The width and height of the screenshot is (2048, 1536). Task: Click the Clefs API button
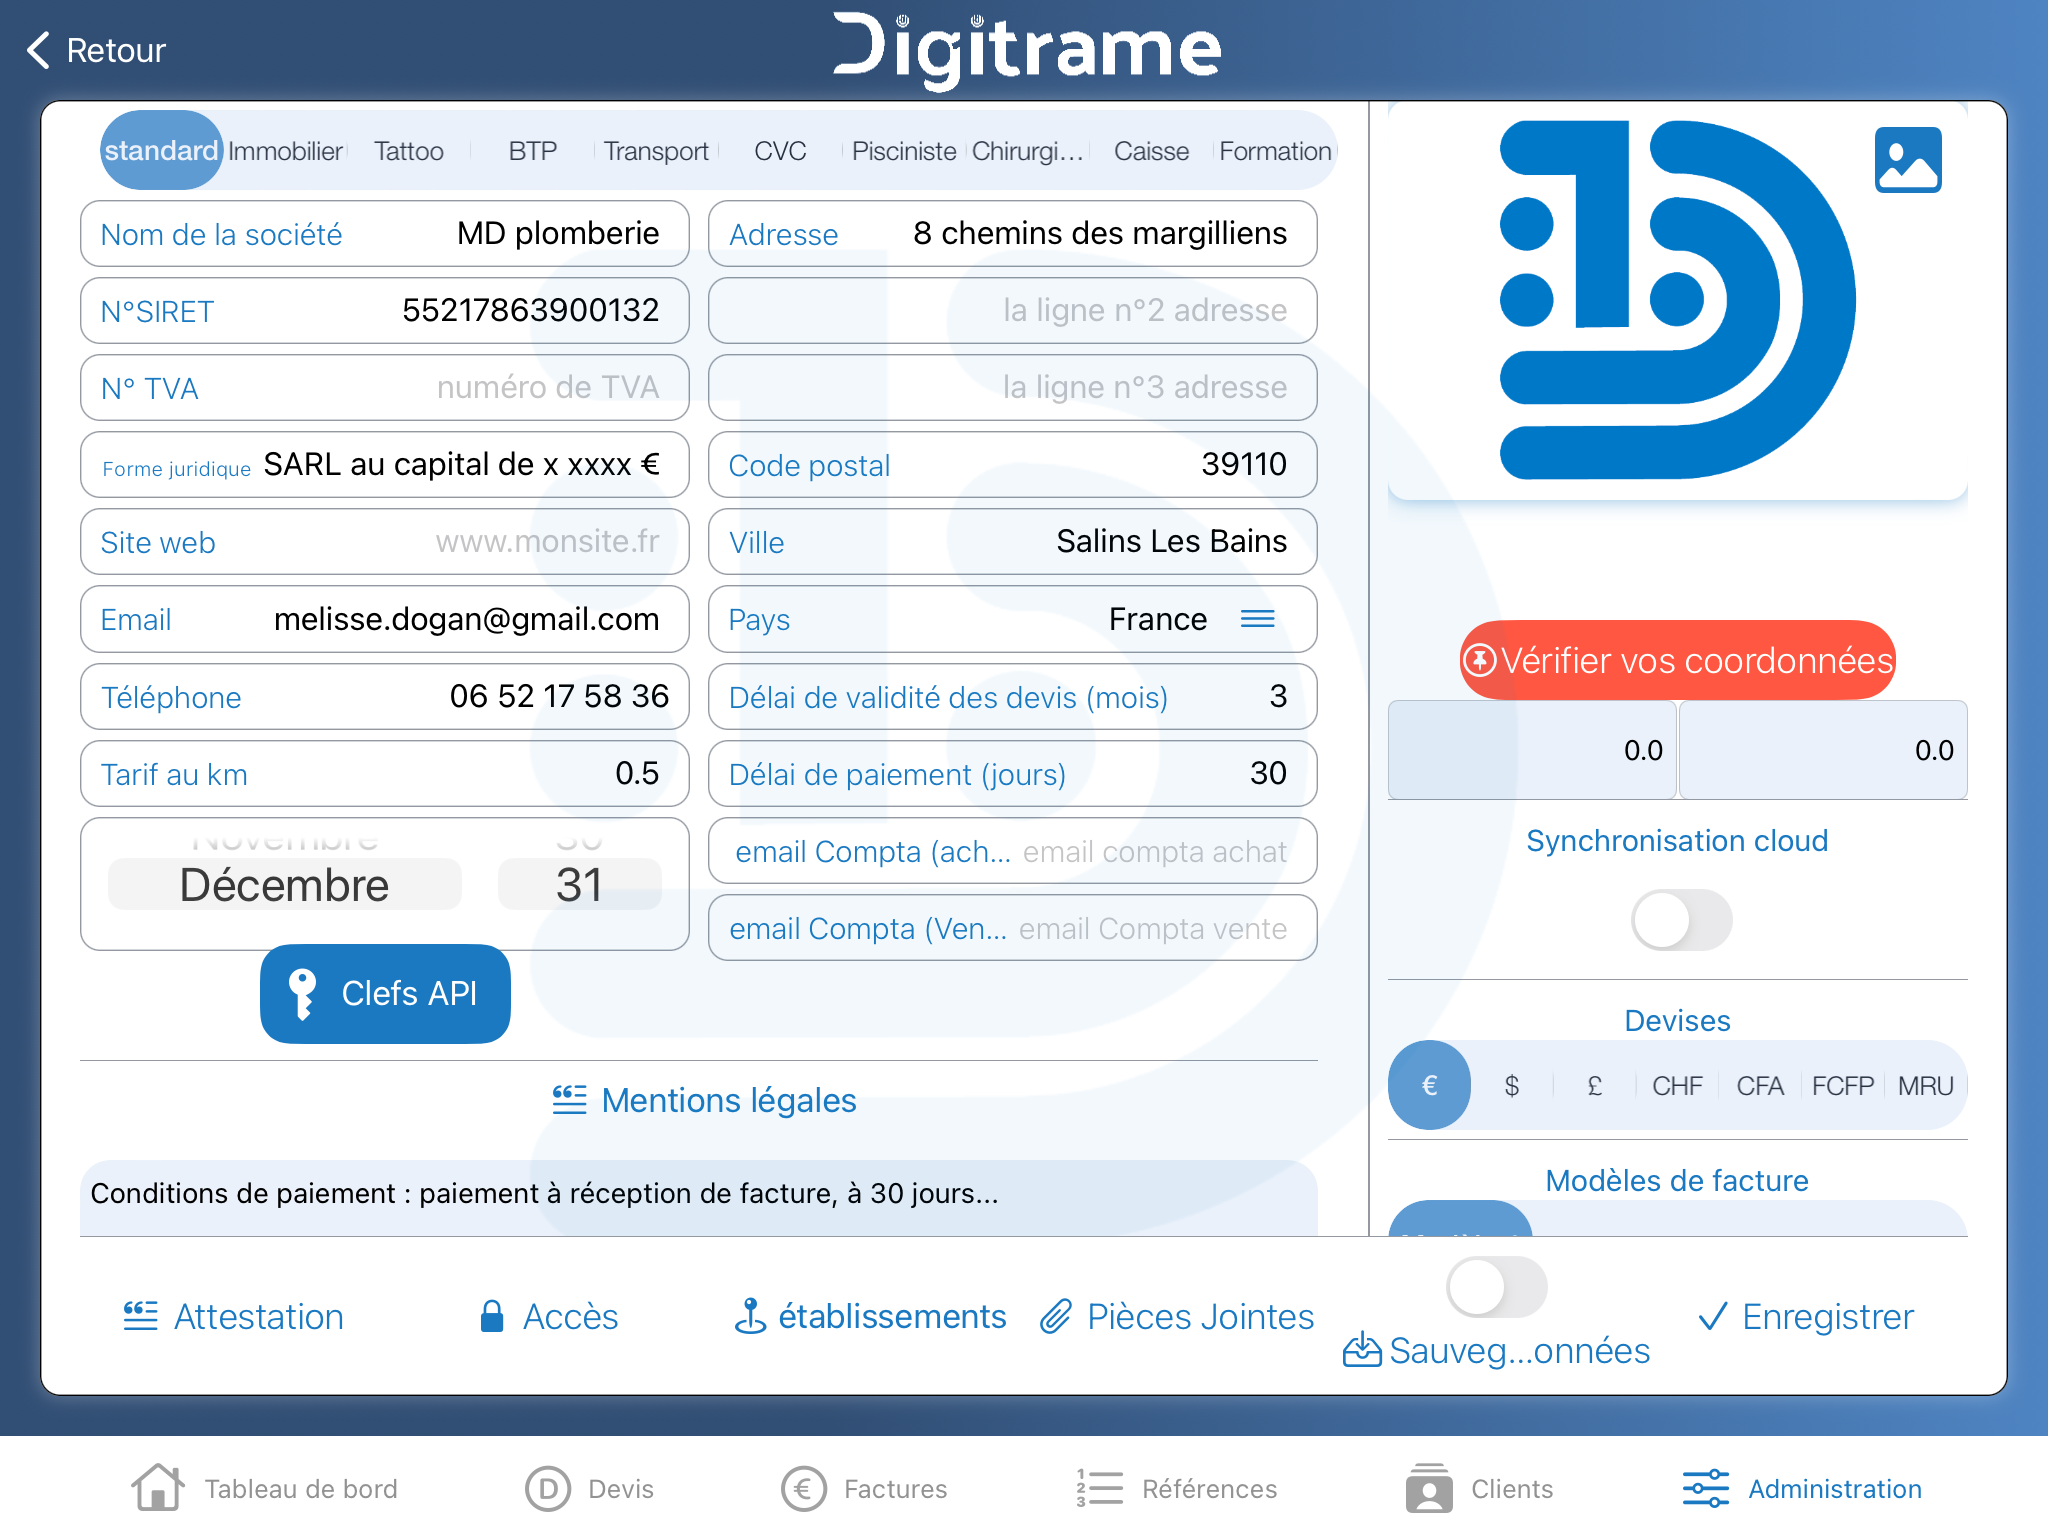(x=385, y=994)
